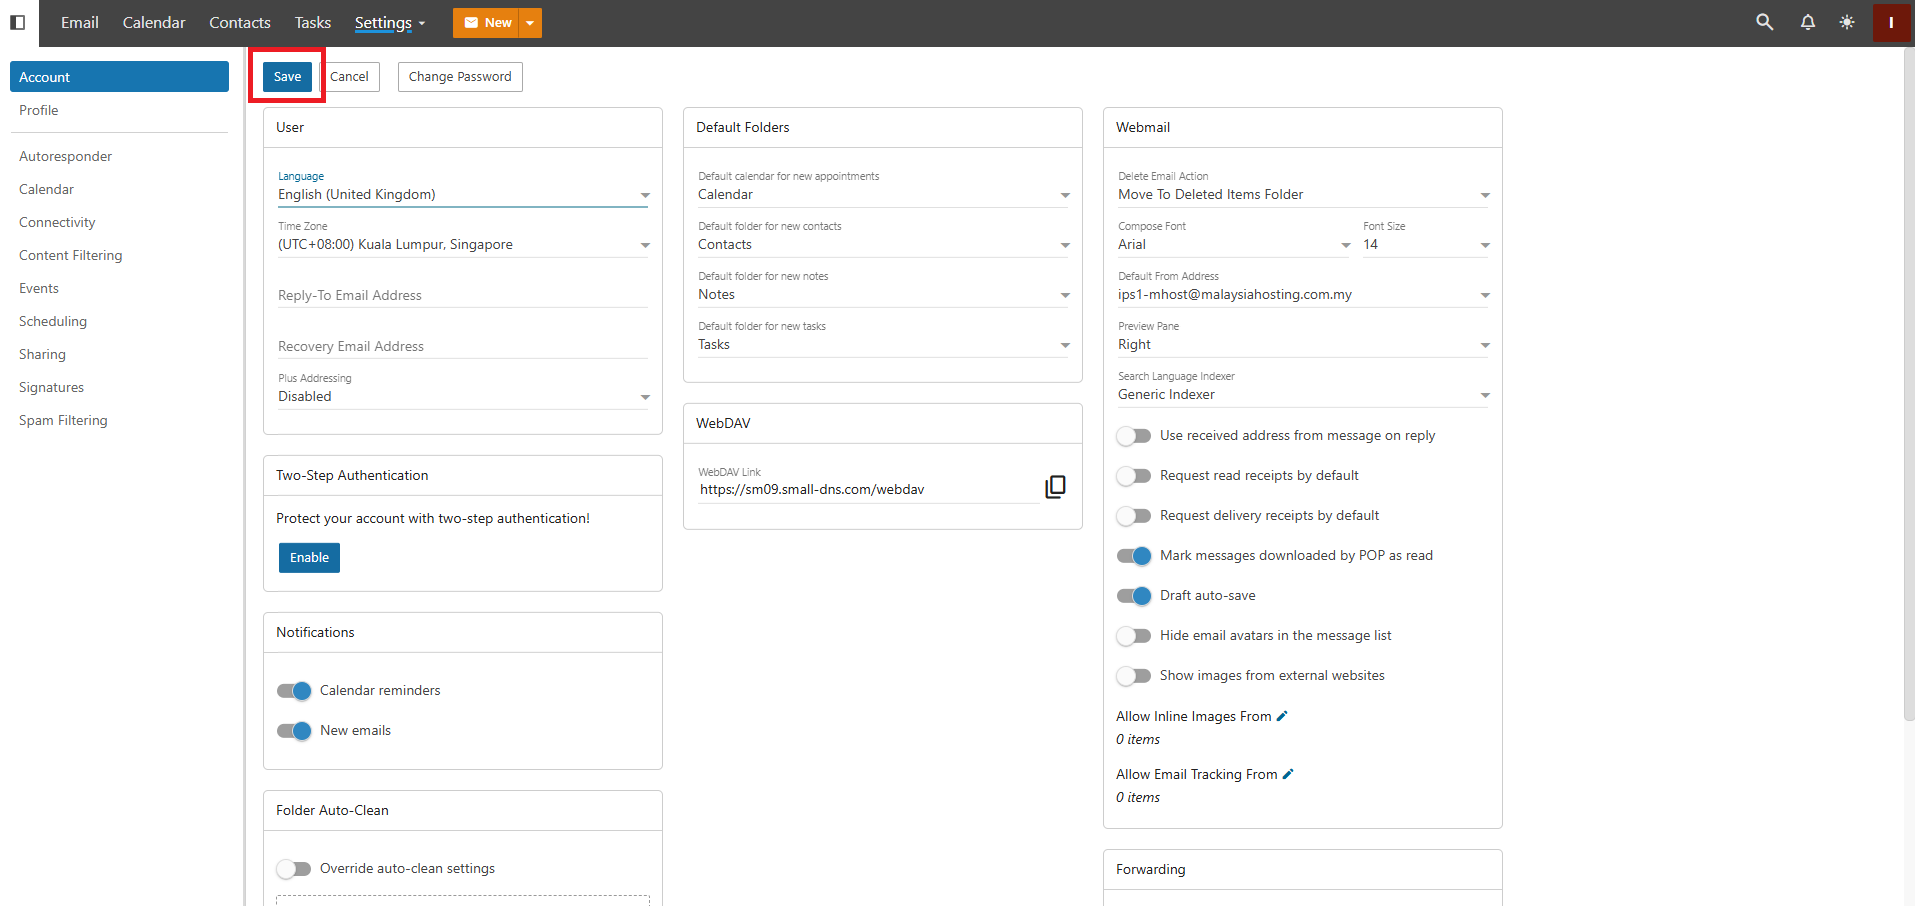Focus the Reply-To Email Address field
The width and height of the screenshot is (1915, 906).
pyautogui.click(x=464, y=296)
